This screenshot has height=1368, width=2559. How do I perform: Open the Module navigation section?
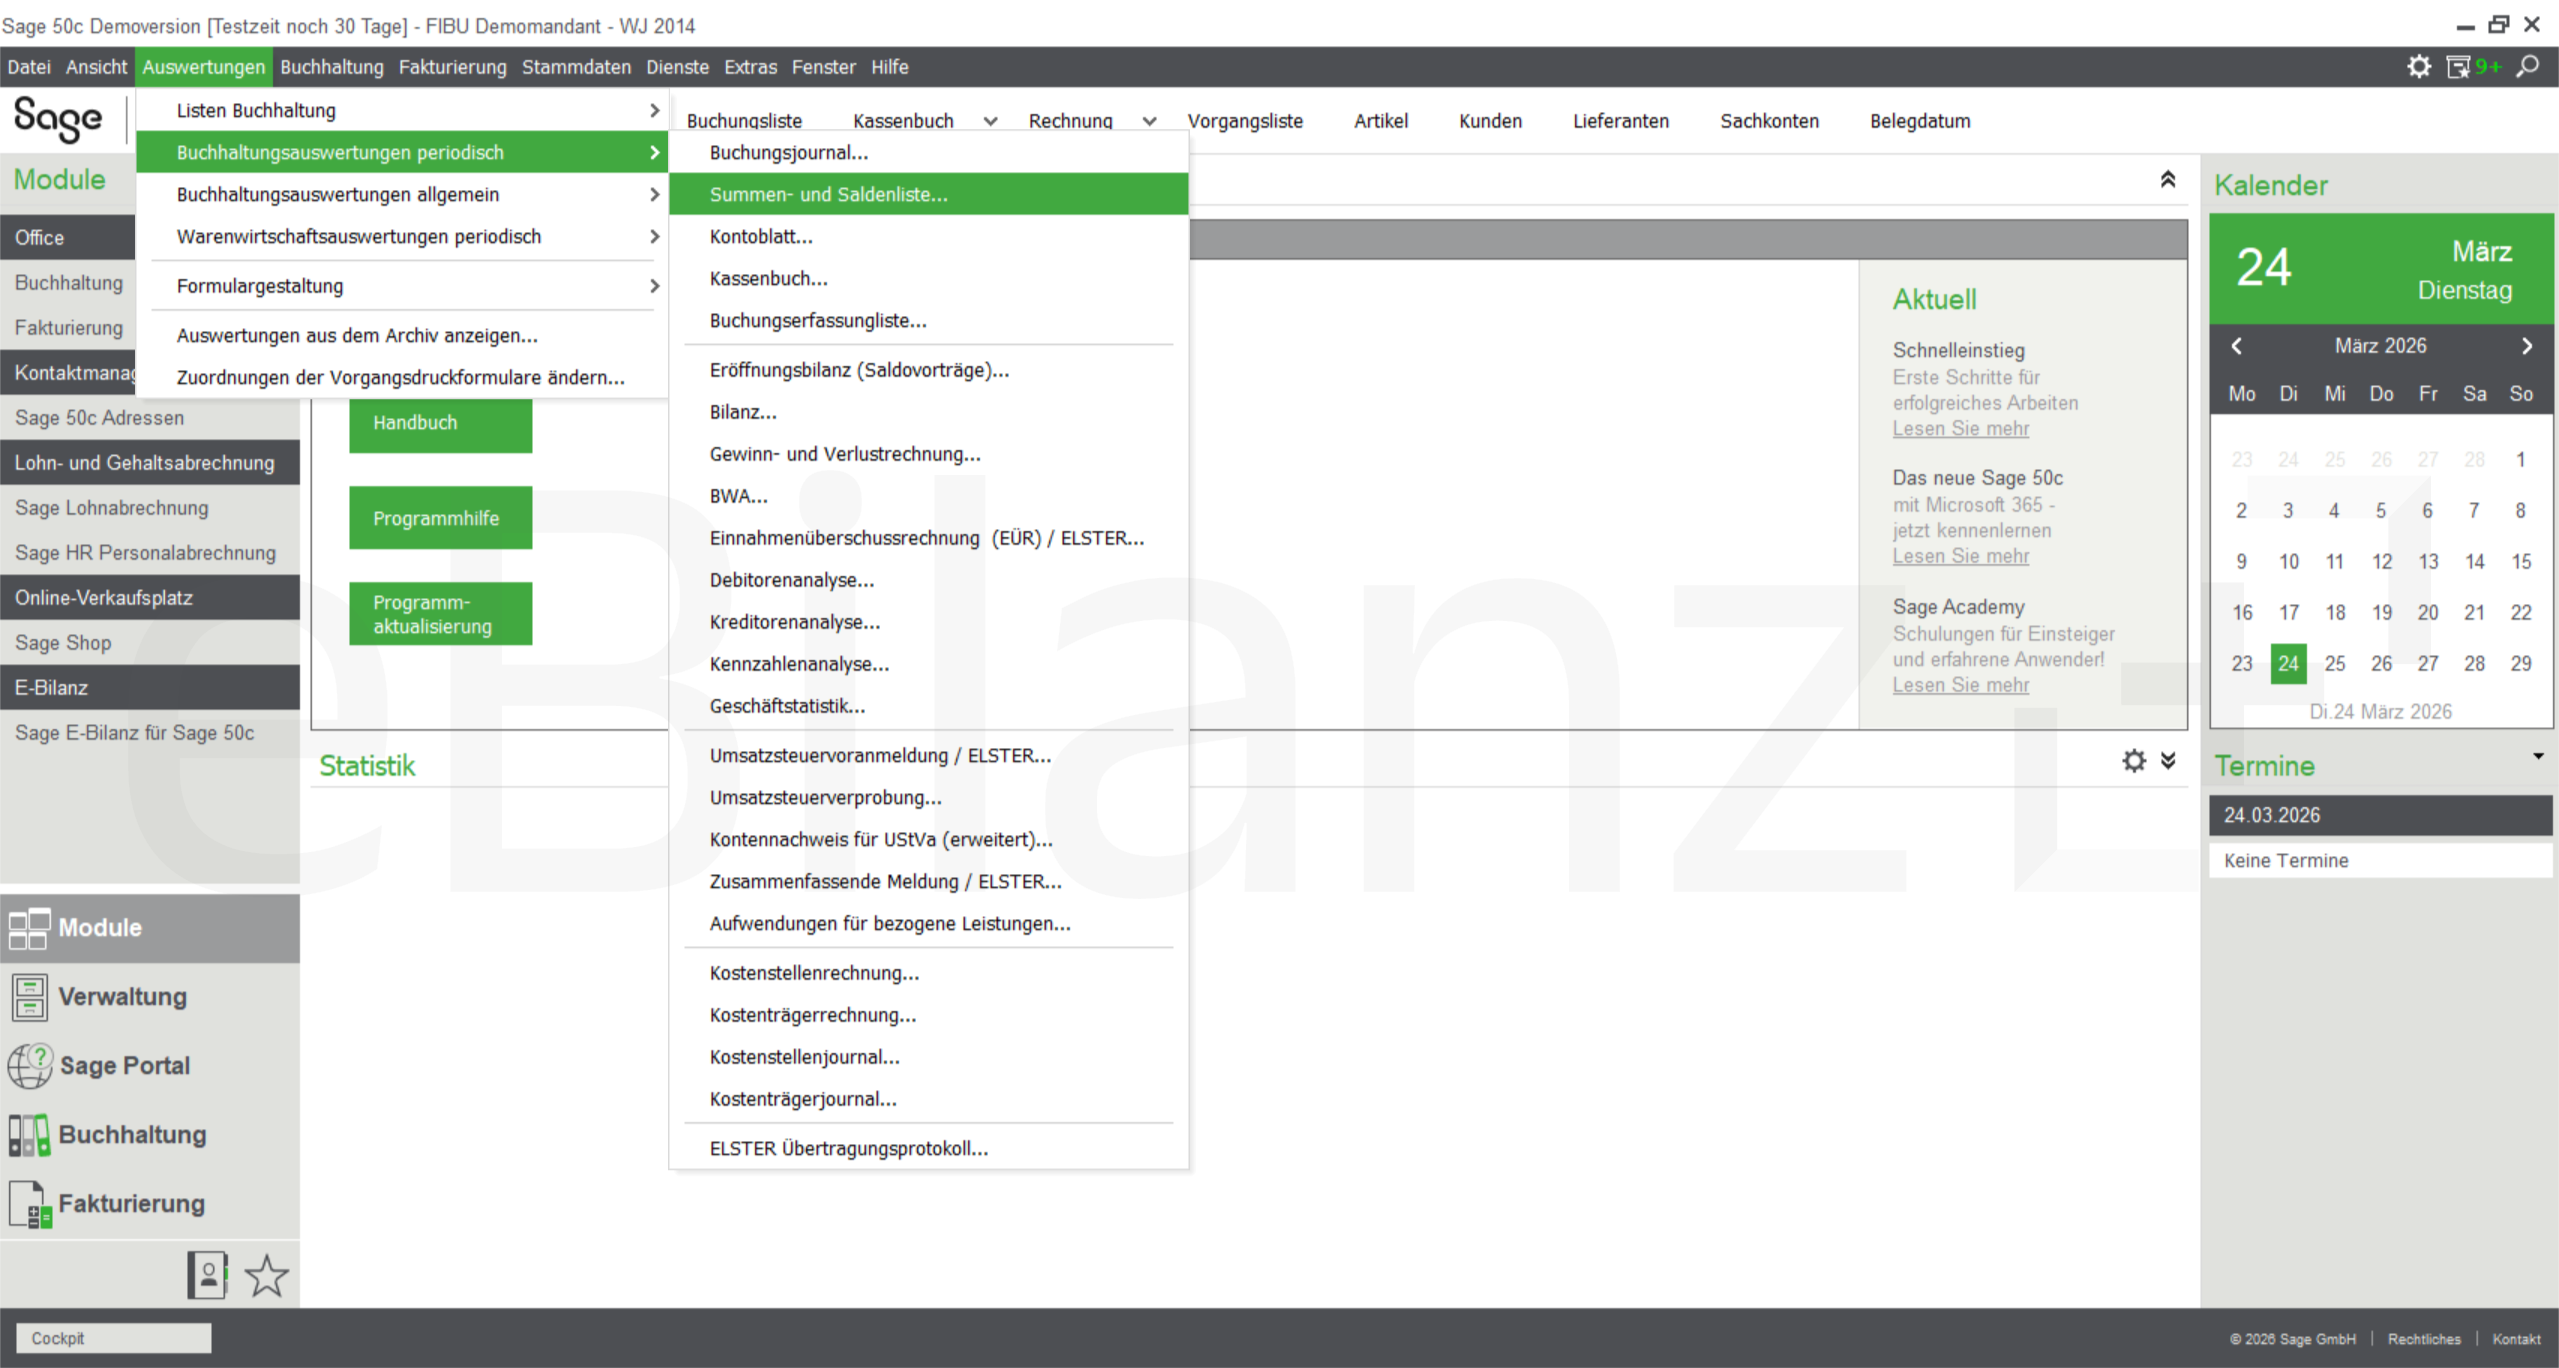(x=150, y=927)
